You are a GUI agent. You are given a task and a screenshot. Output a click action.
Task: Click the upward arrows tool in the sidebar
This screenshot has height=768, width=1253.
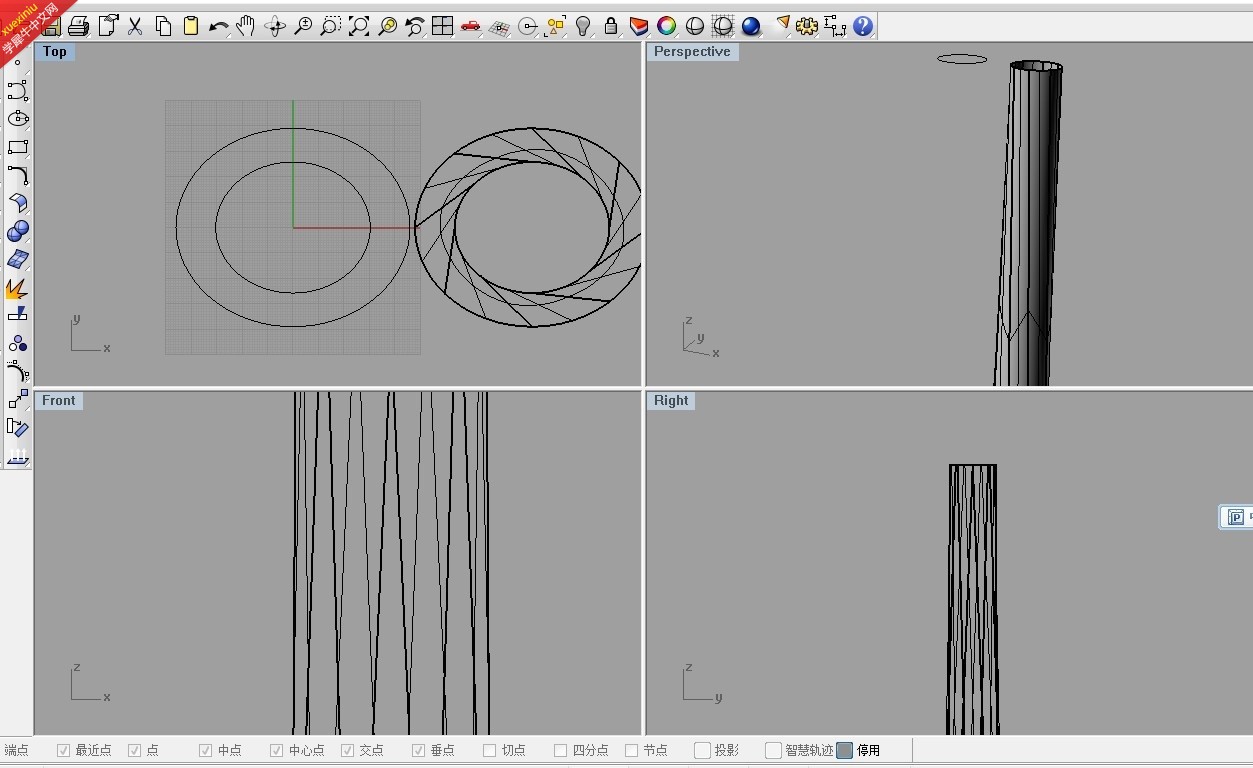(x=17, y=456)
